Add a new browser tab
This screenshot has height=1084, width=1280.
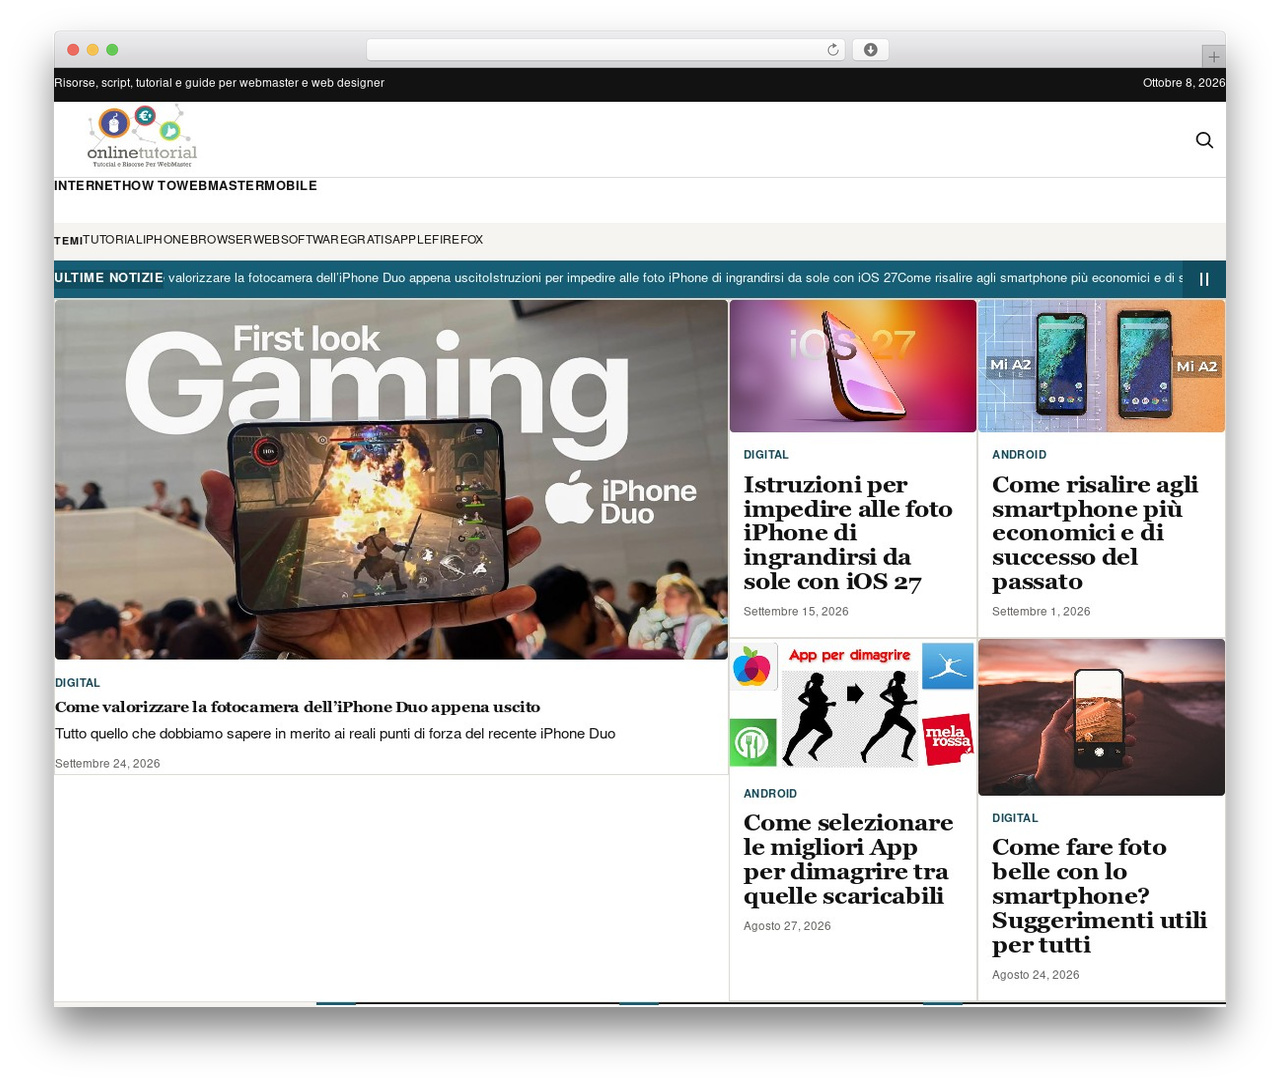click(x=1213, y=57)
